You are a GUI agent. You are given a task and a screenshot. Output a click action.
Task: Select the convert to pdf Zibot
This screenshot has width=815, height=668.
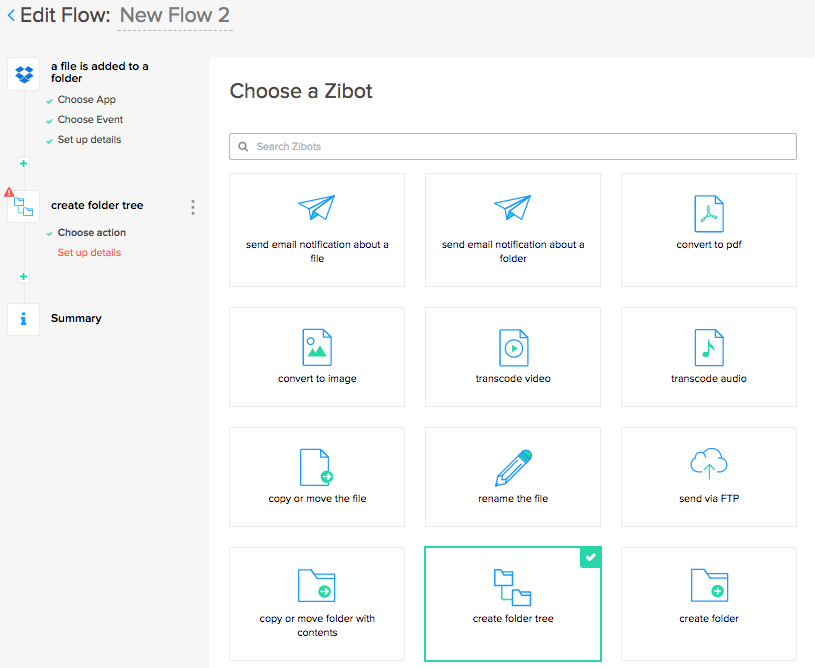point(708,229)
